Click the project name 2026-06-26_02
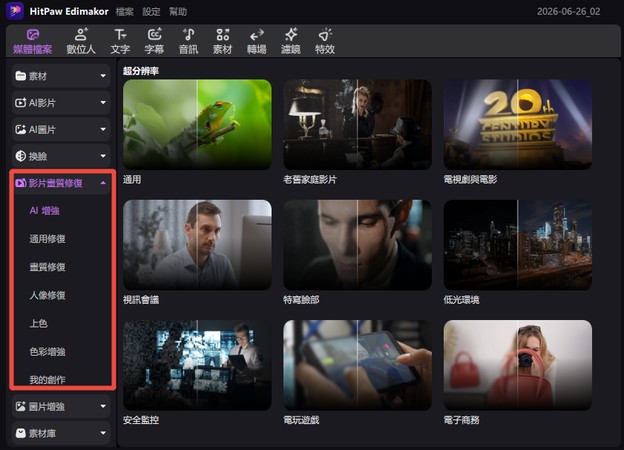 pos(568,12)
